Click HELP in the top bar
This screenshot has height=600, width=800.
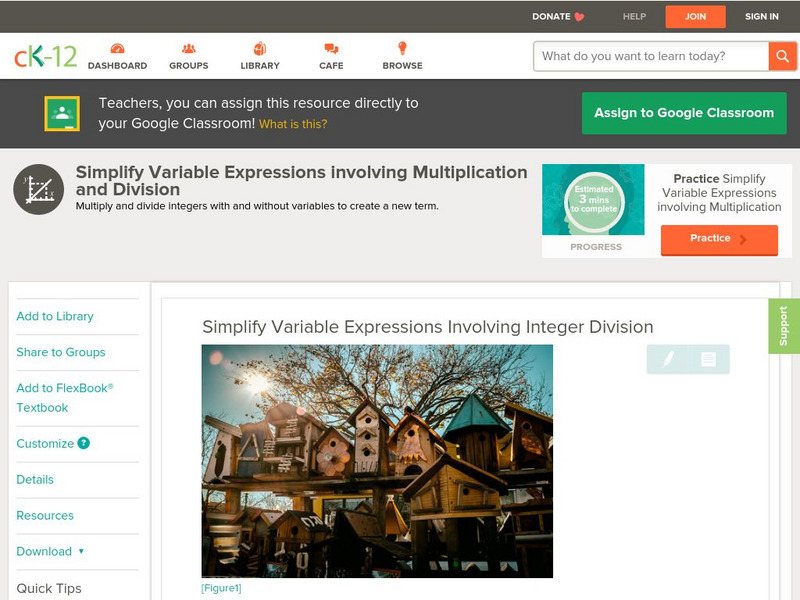pos(634,17)
